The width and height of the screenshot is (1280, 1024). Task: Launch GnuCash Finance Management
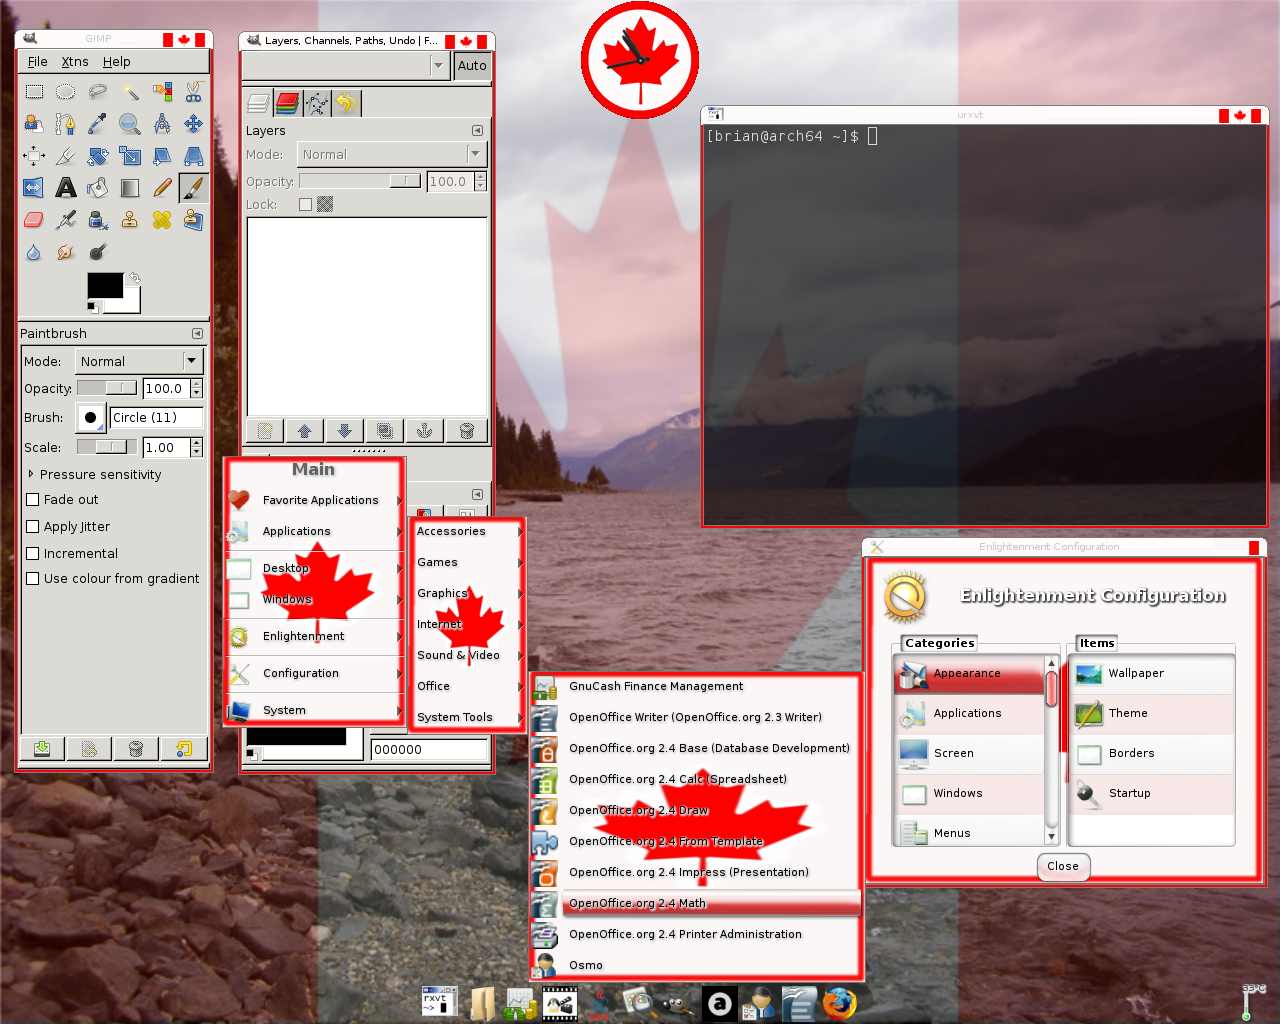click(696, 686)
